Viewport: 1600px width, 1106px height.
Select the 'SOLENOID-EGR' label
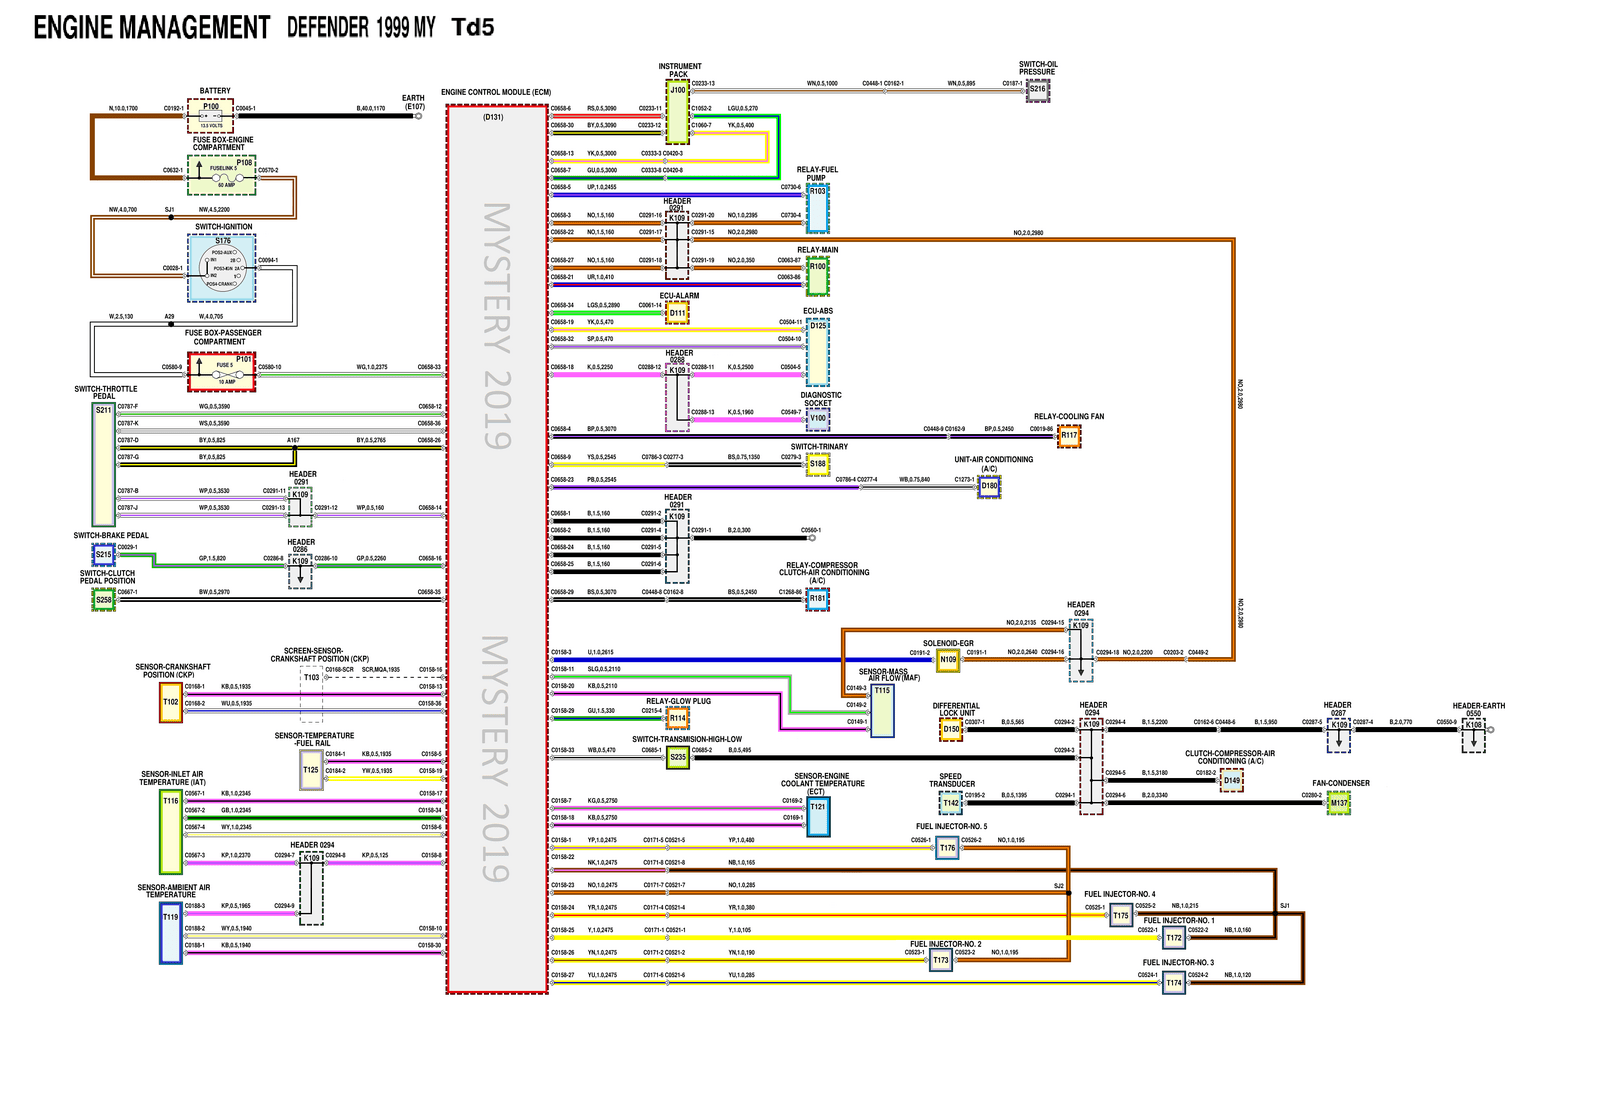[x=948, y=644]
